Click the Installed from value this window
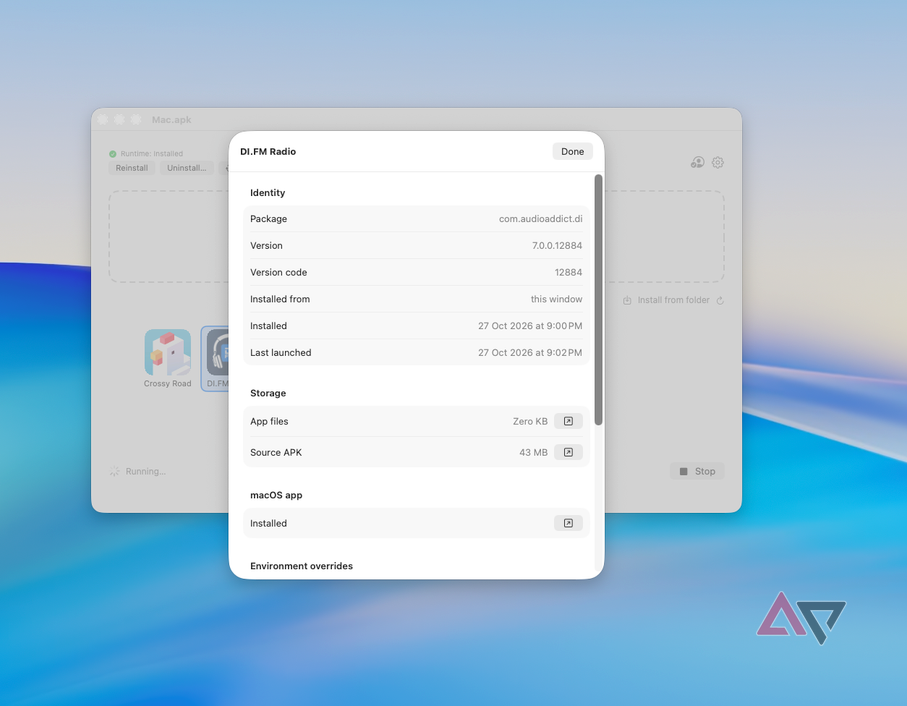Viewport: 907px width, 706px height. (x=556, y=299)
